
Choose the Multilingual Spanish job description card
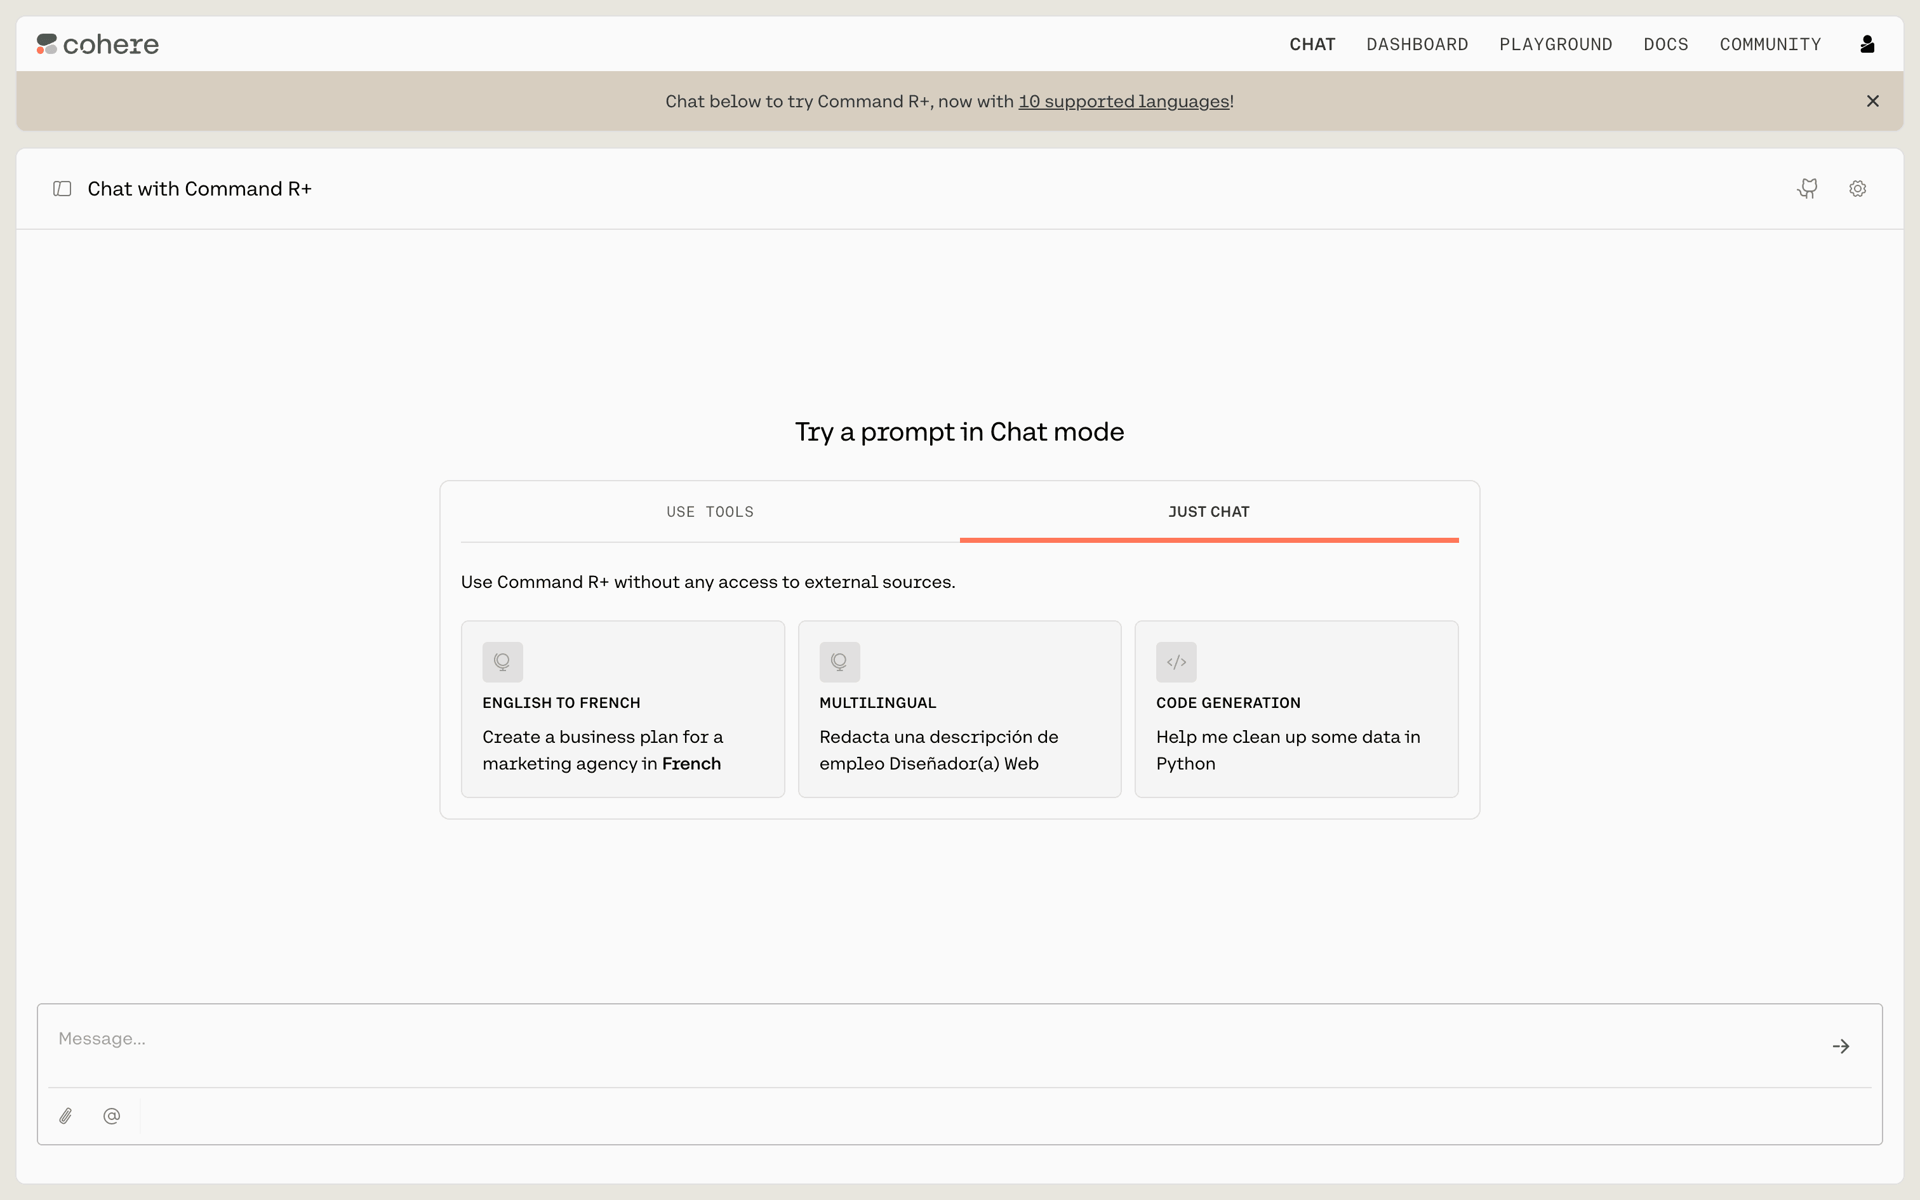[x=960, y=709]
